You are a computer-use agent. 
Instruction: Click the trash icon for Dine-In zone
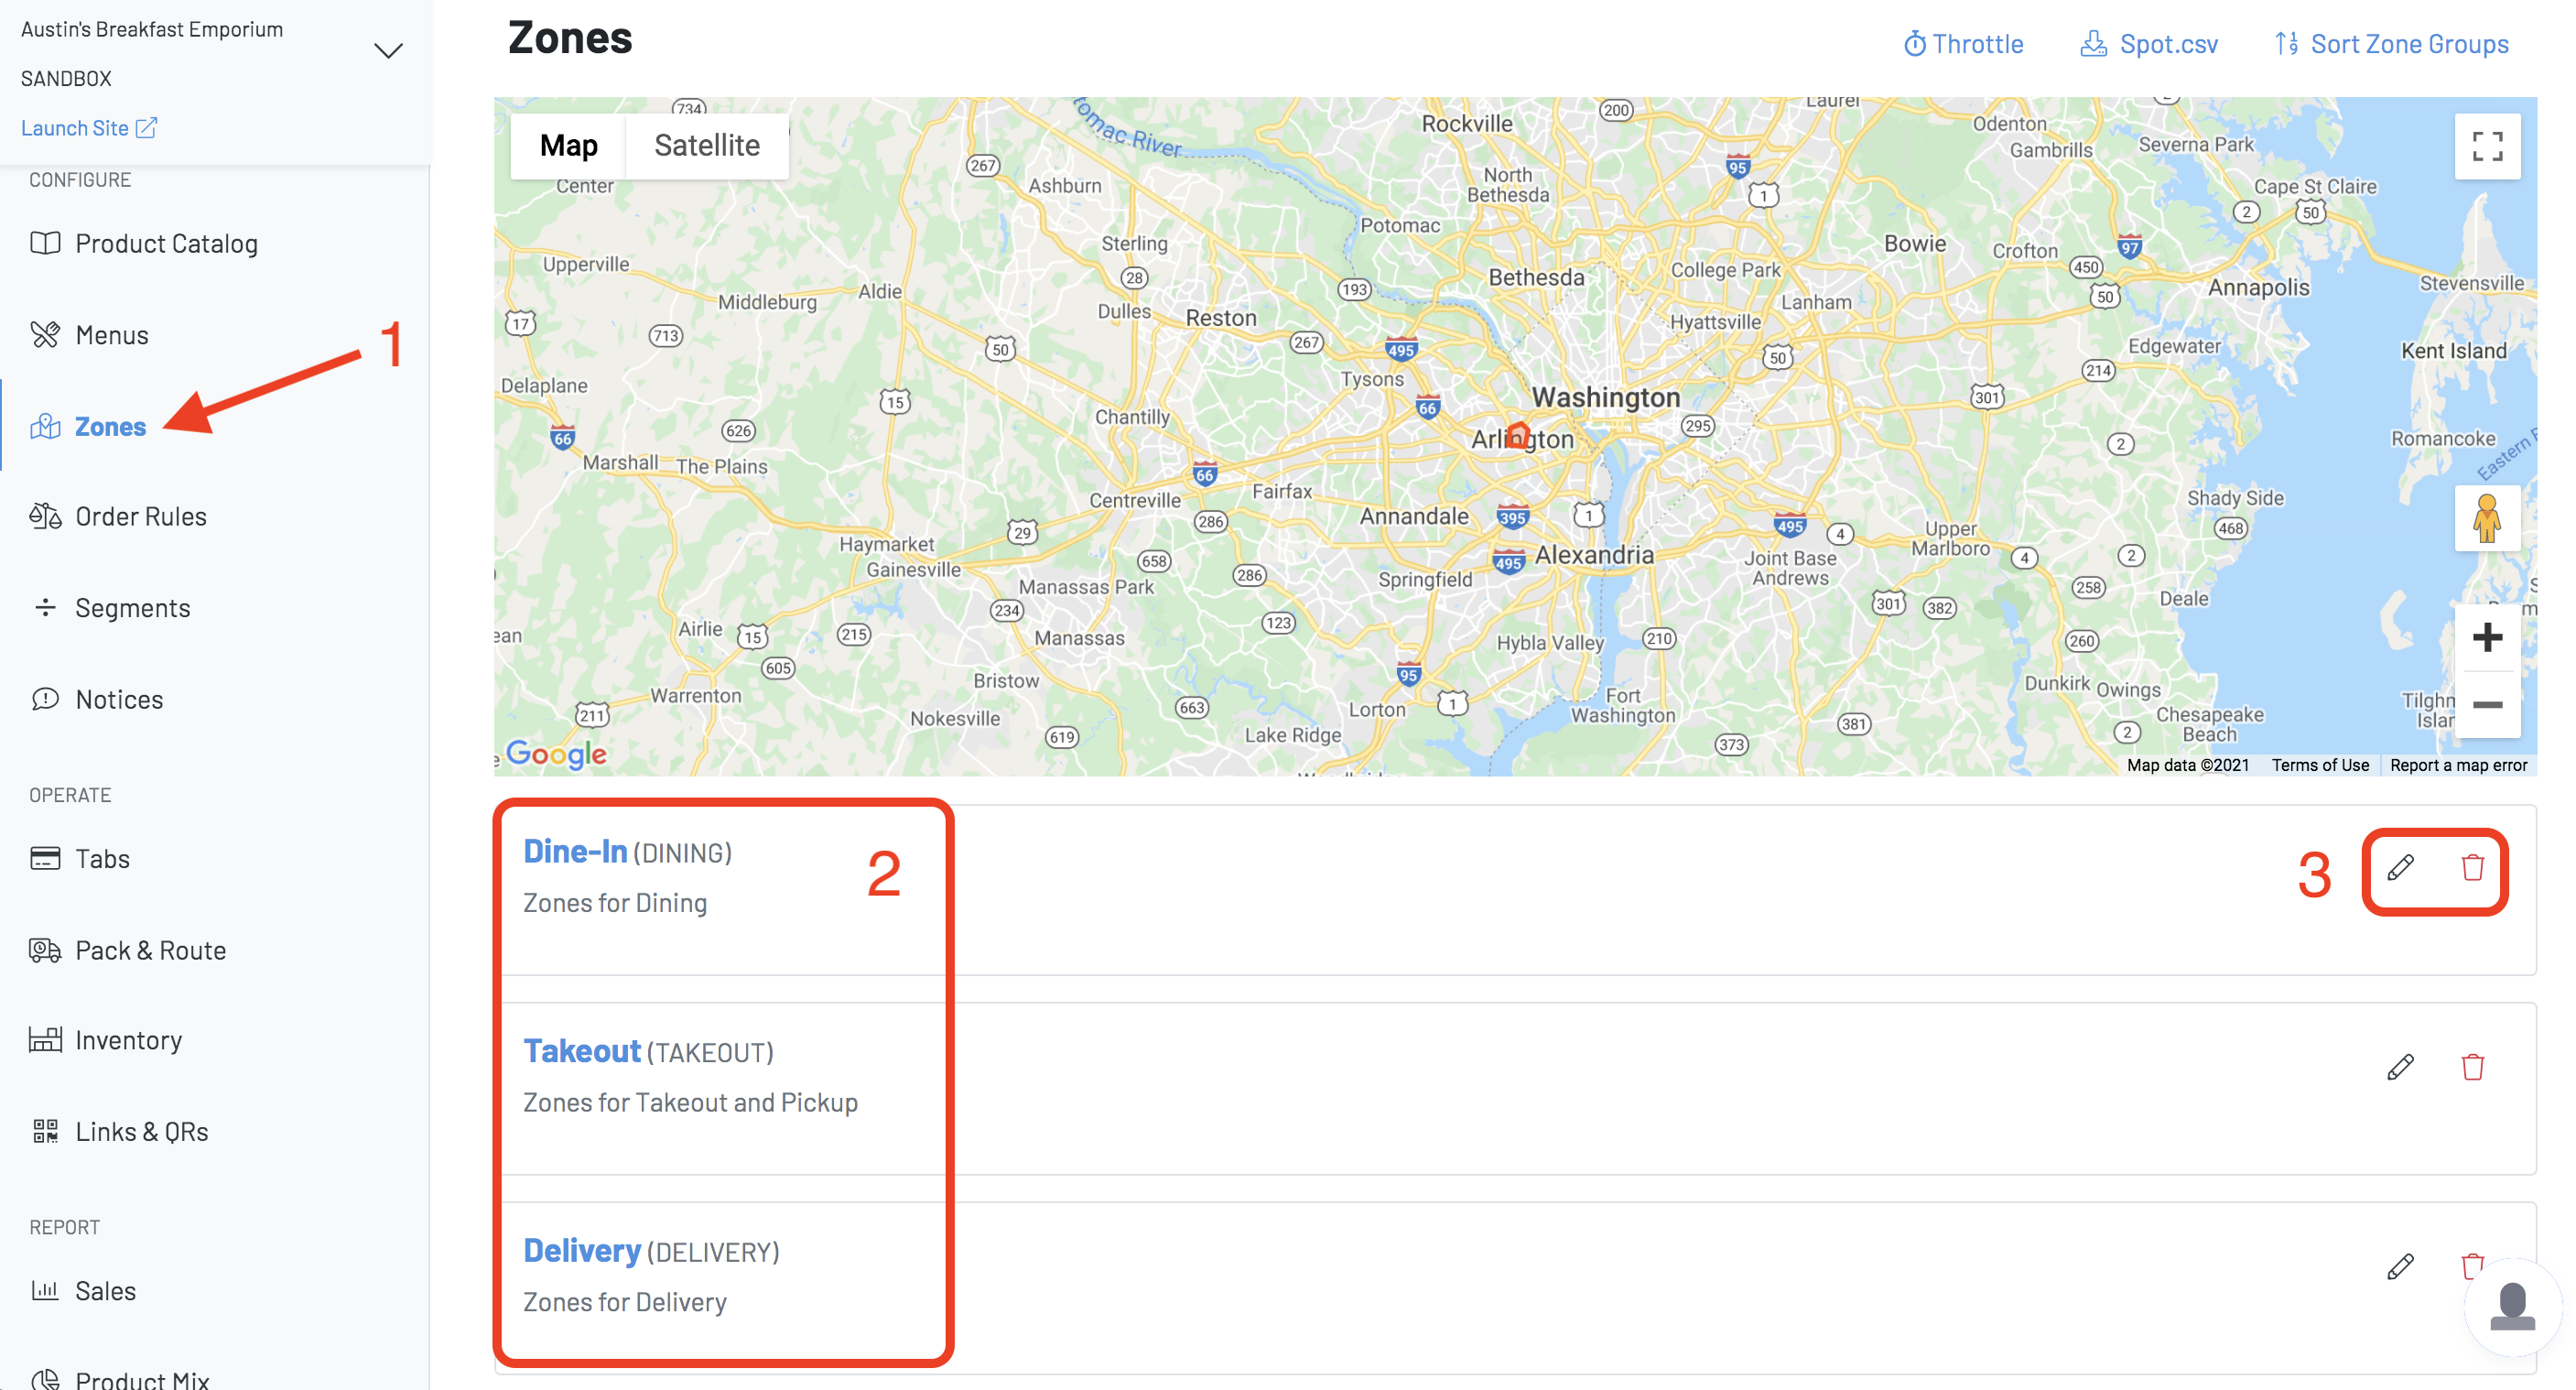point(2472,868)
